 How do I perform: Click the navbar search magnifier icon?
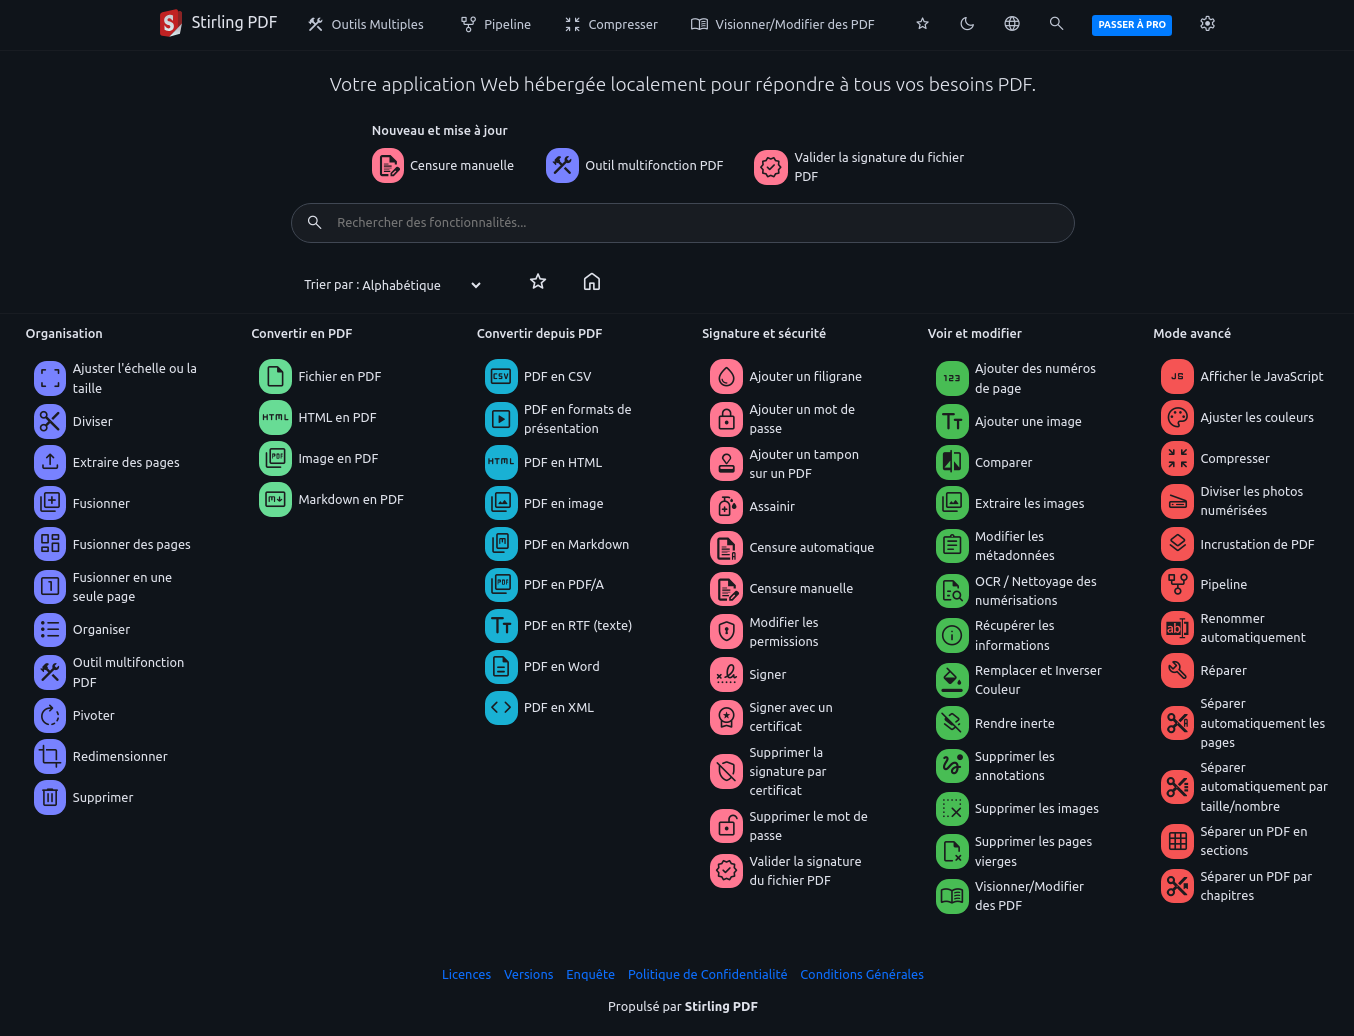(x=1056, y=24)
